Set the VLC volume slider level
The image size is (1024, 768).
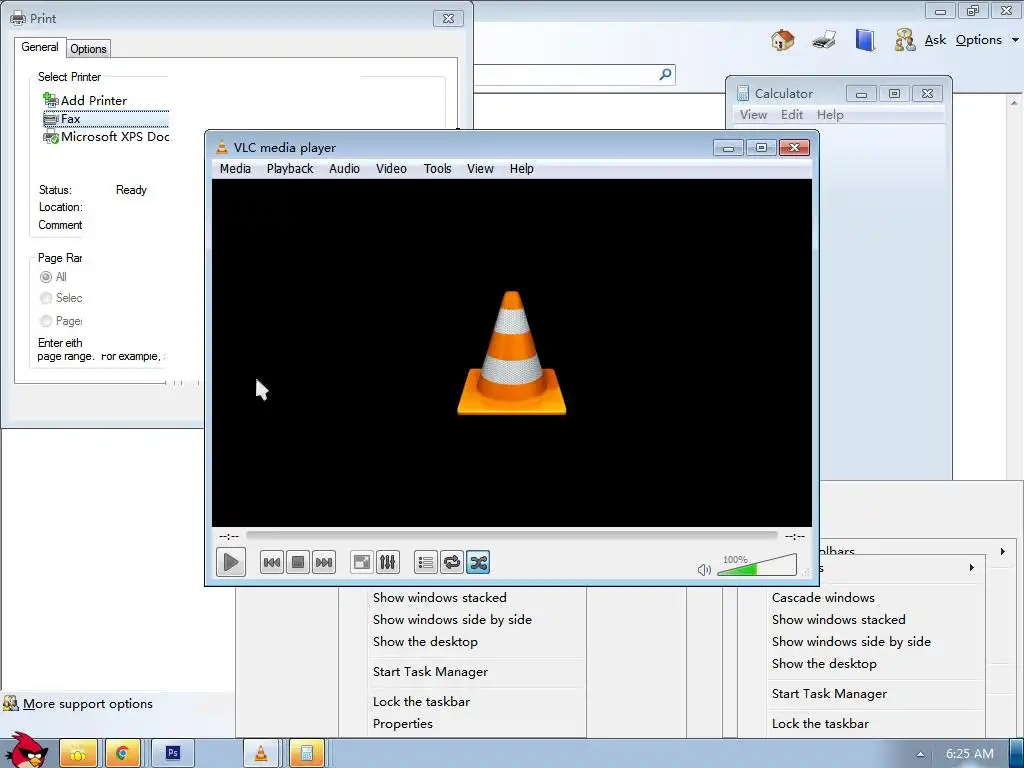pos(757,566)
